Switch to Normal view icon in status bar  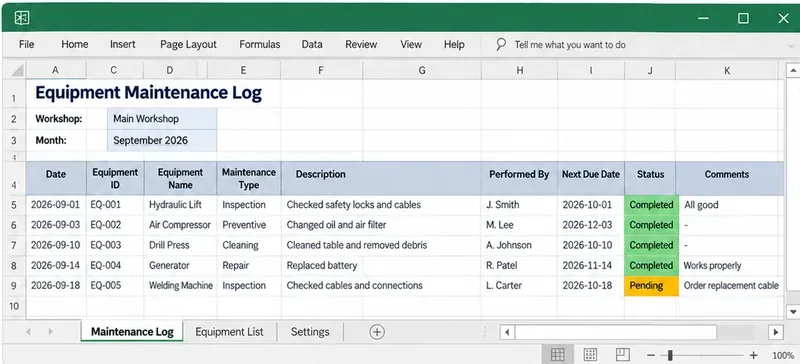click(x=558, y=355)
